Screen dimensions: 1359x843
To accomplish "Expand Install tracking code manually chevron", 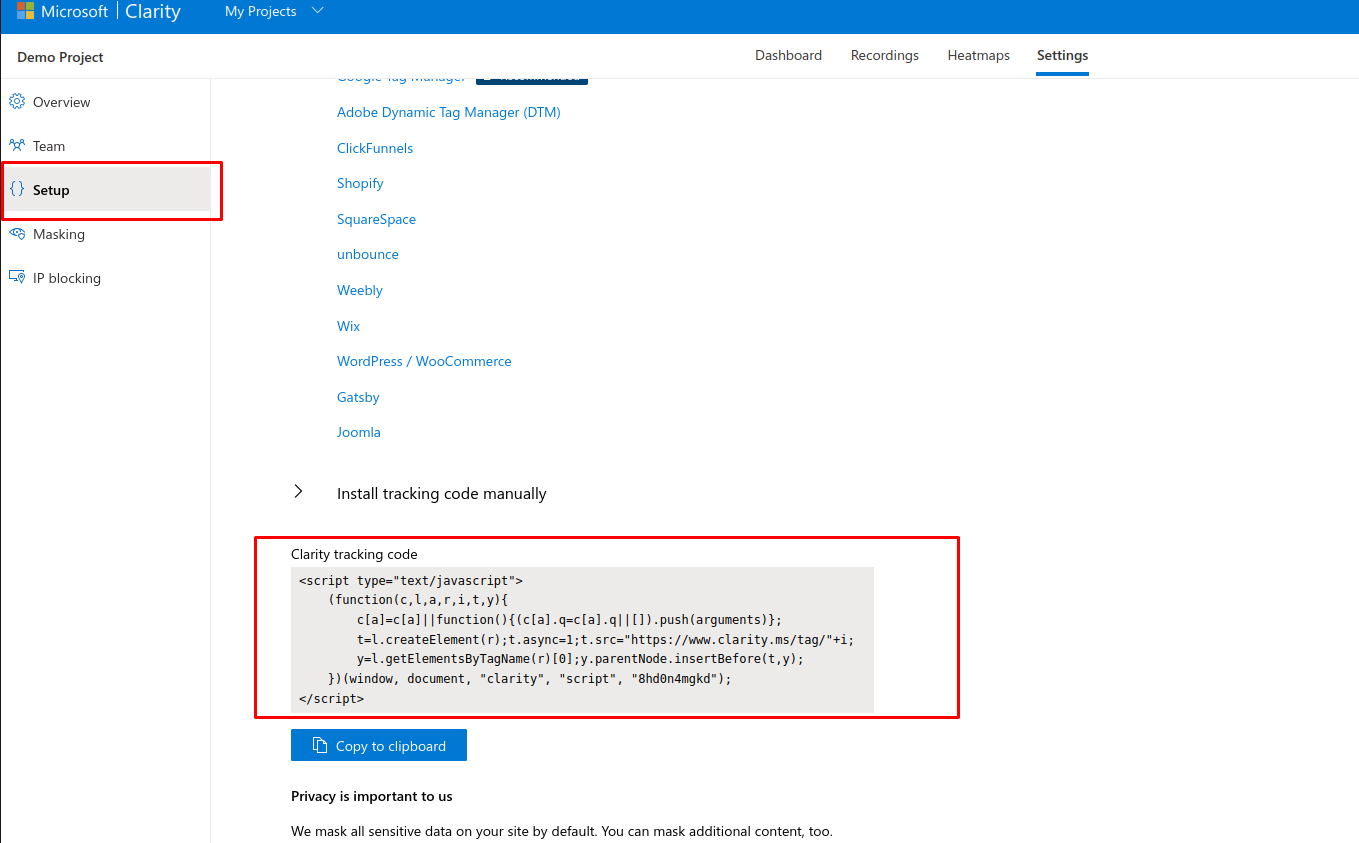I will (x=298, y=492).
